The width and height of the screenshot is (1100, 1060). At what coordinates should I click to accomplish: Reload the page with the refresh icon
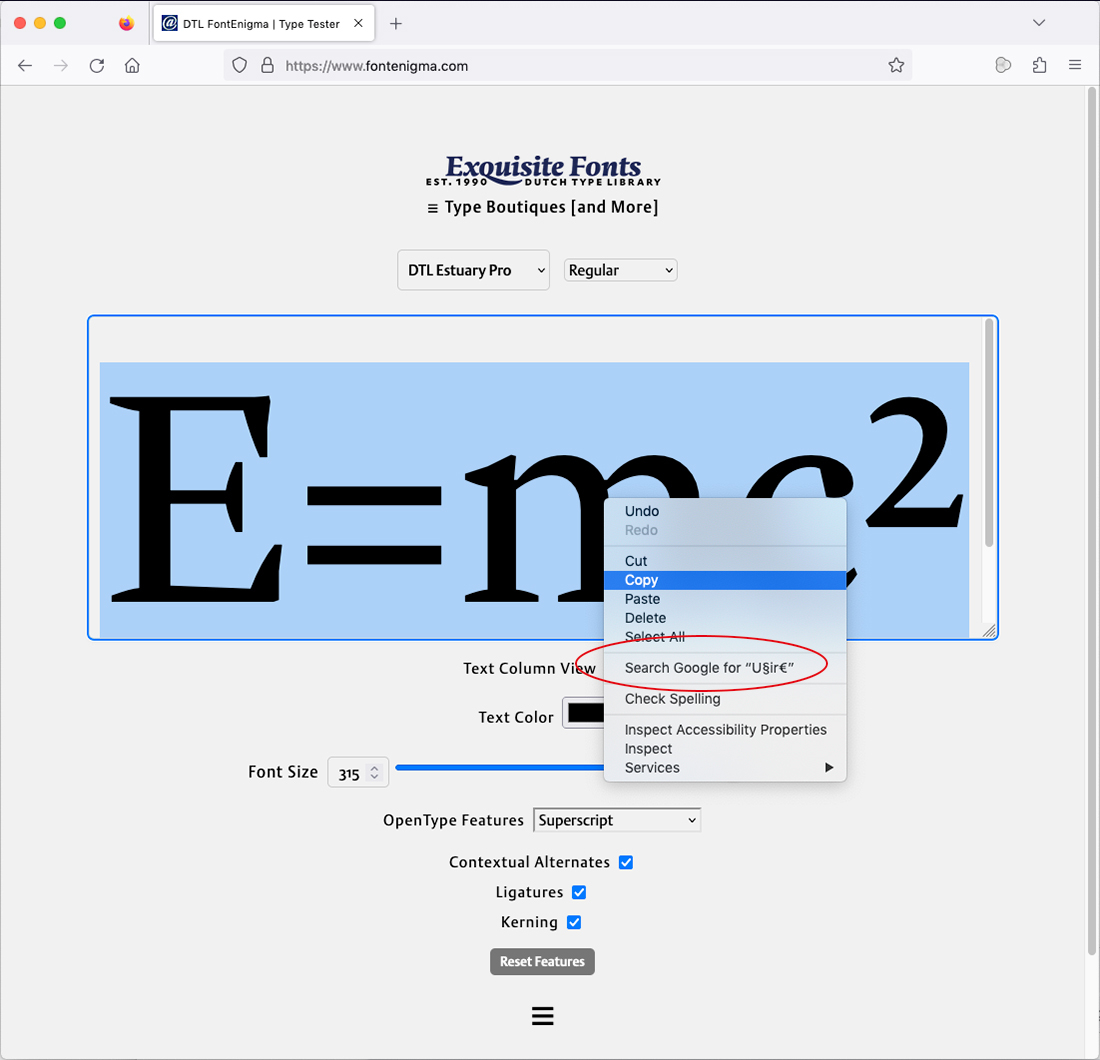coord(97,66)
